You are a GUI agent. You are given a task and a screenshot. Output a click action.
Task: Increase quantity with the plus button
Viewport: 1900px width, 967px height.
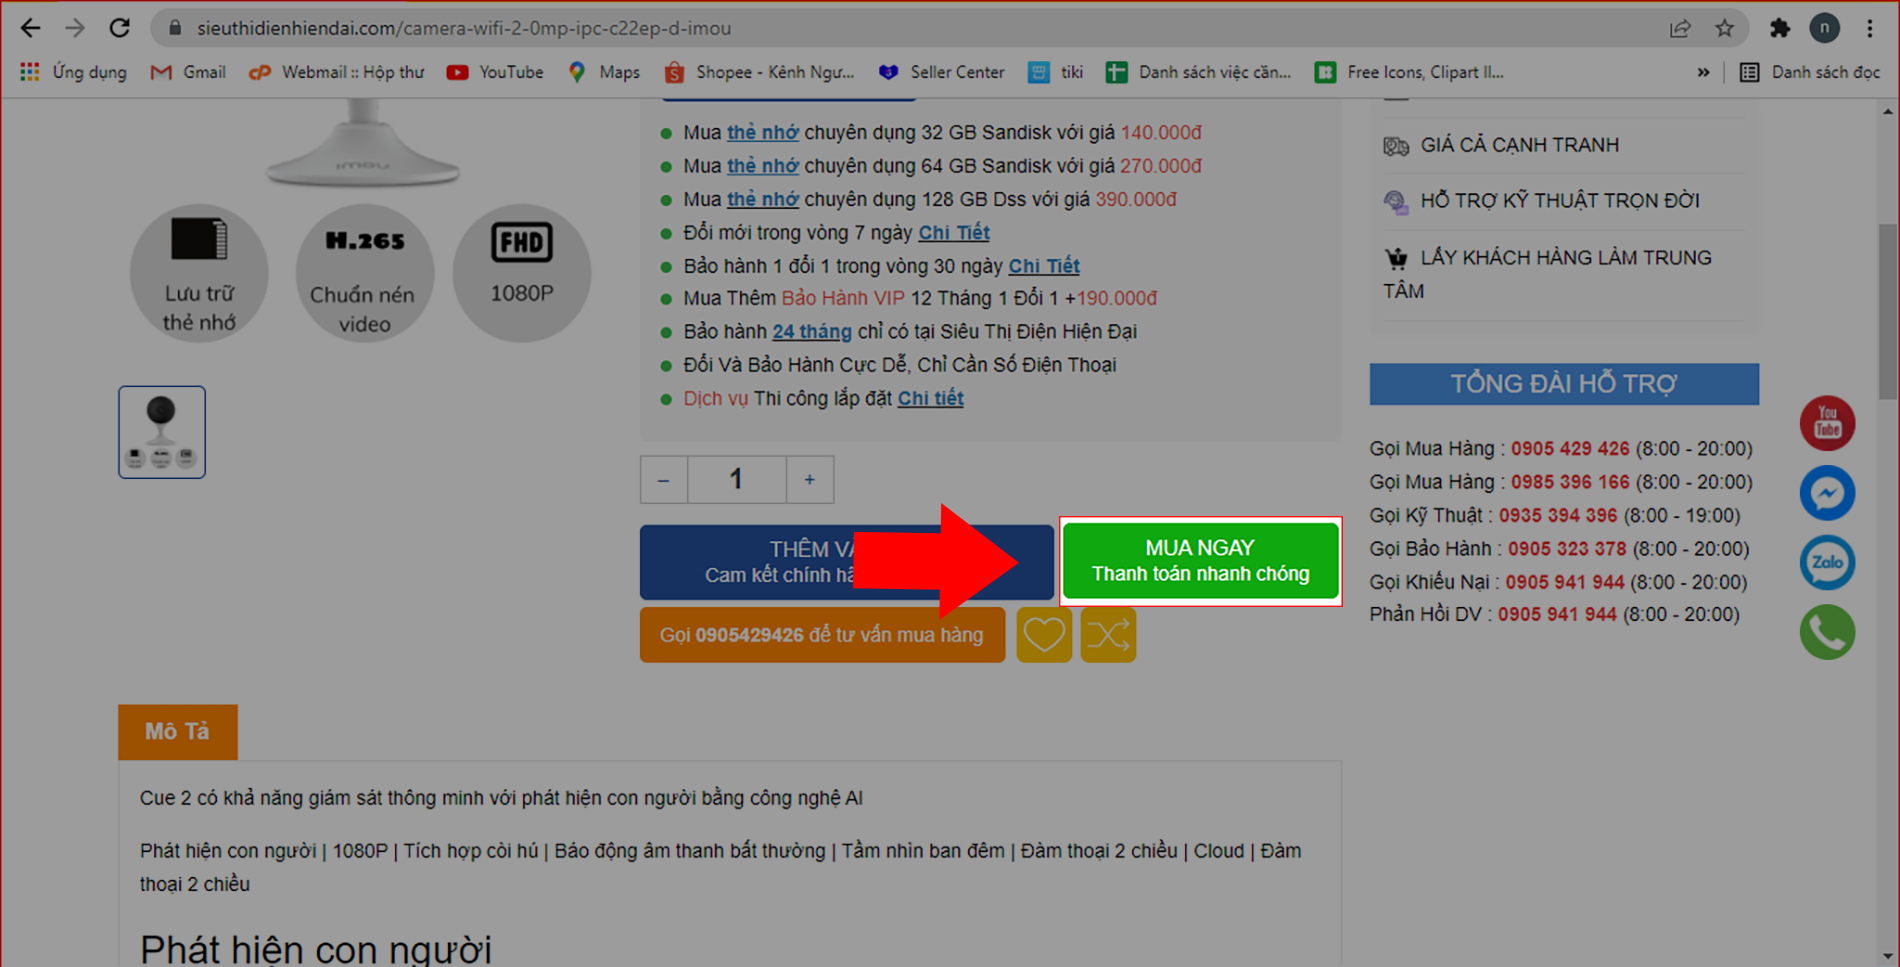[810, 480]
